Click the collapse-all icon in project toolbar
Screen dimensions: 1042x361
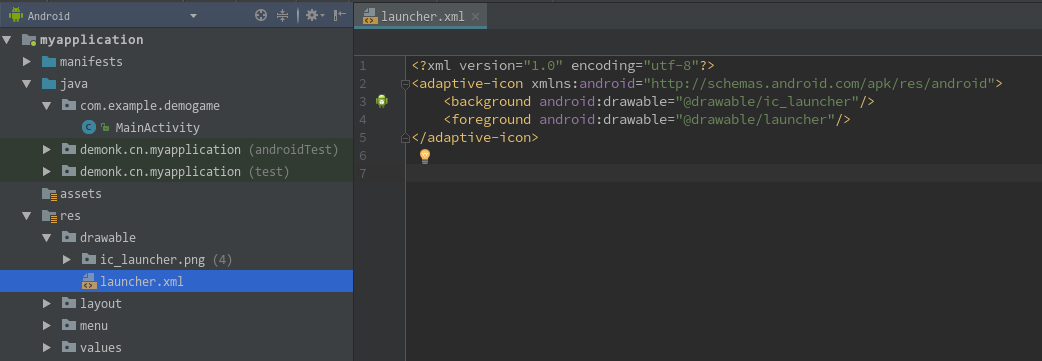(282, 15)
